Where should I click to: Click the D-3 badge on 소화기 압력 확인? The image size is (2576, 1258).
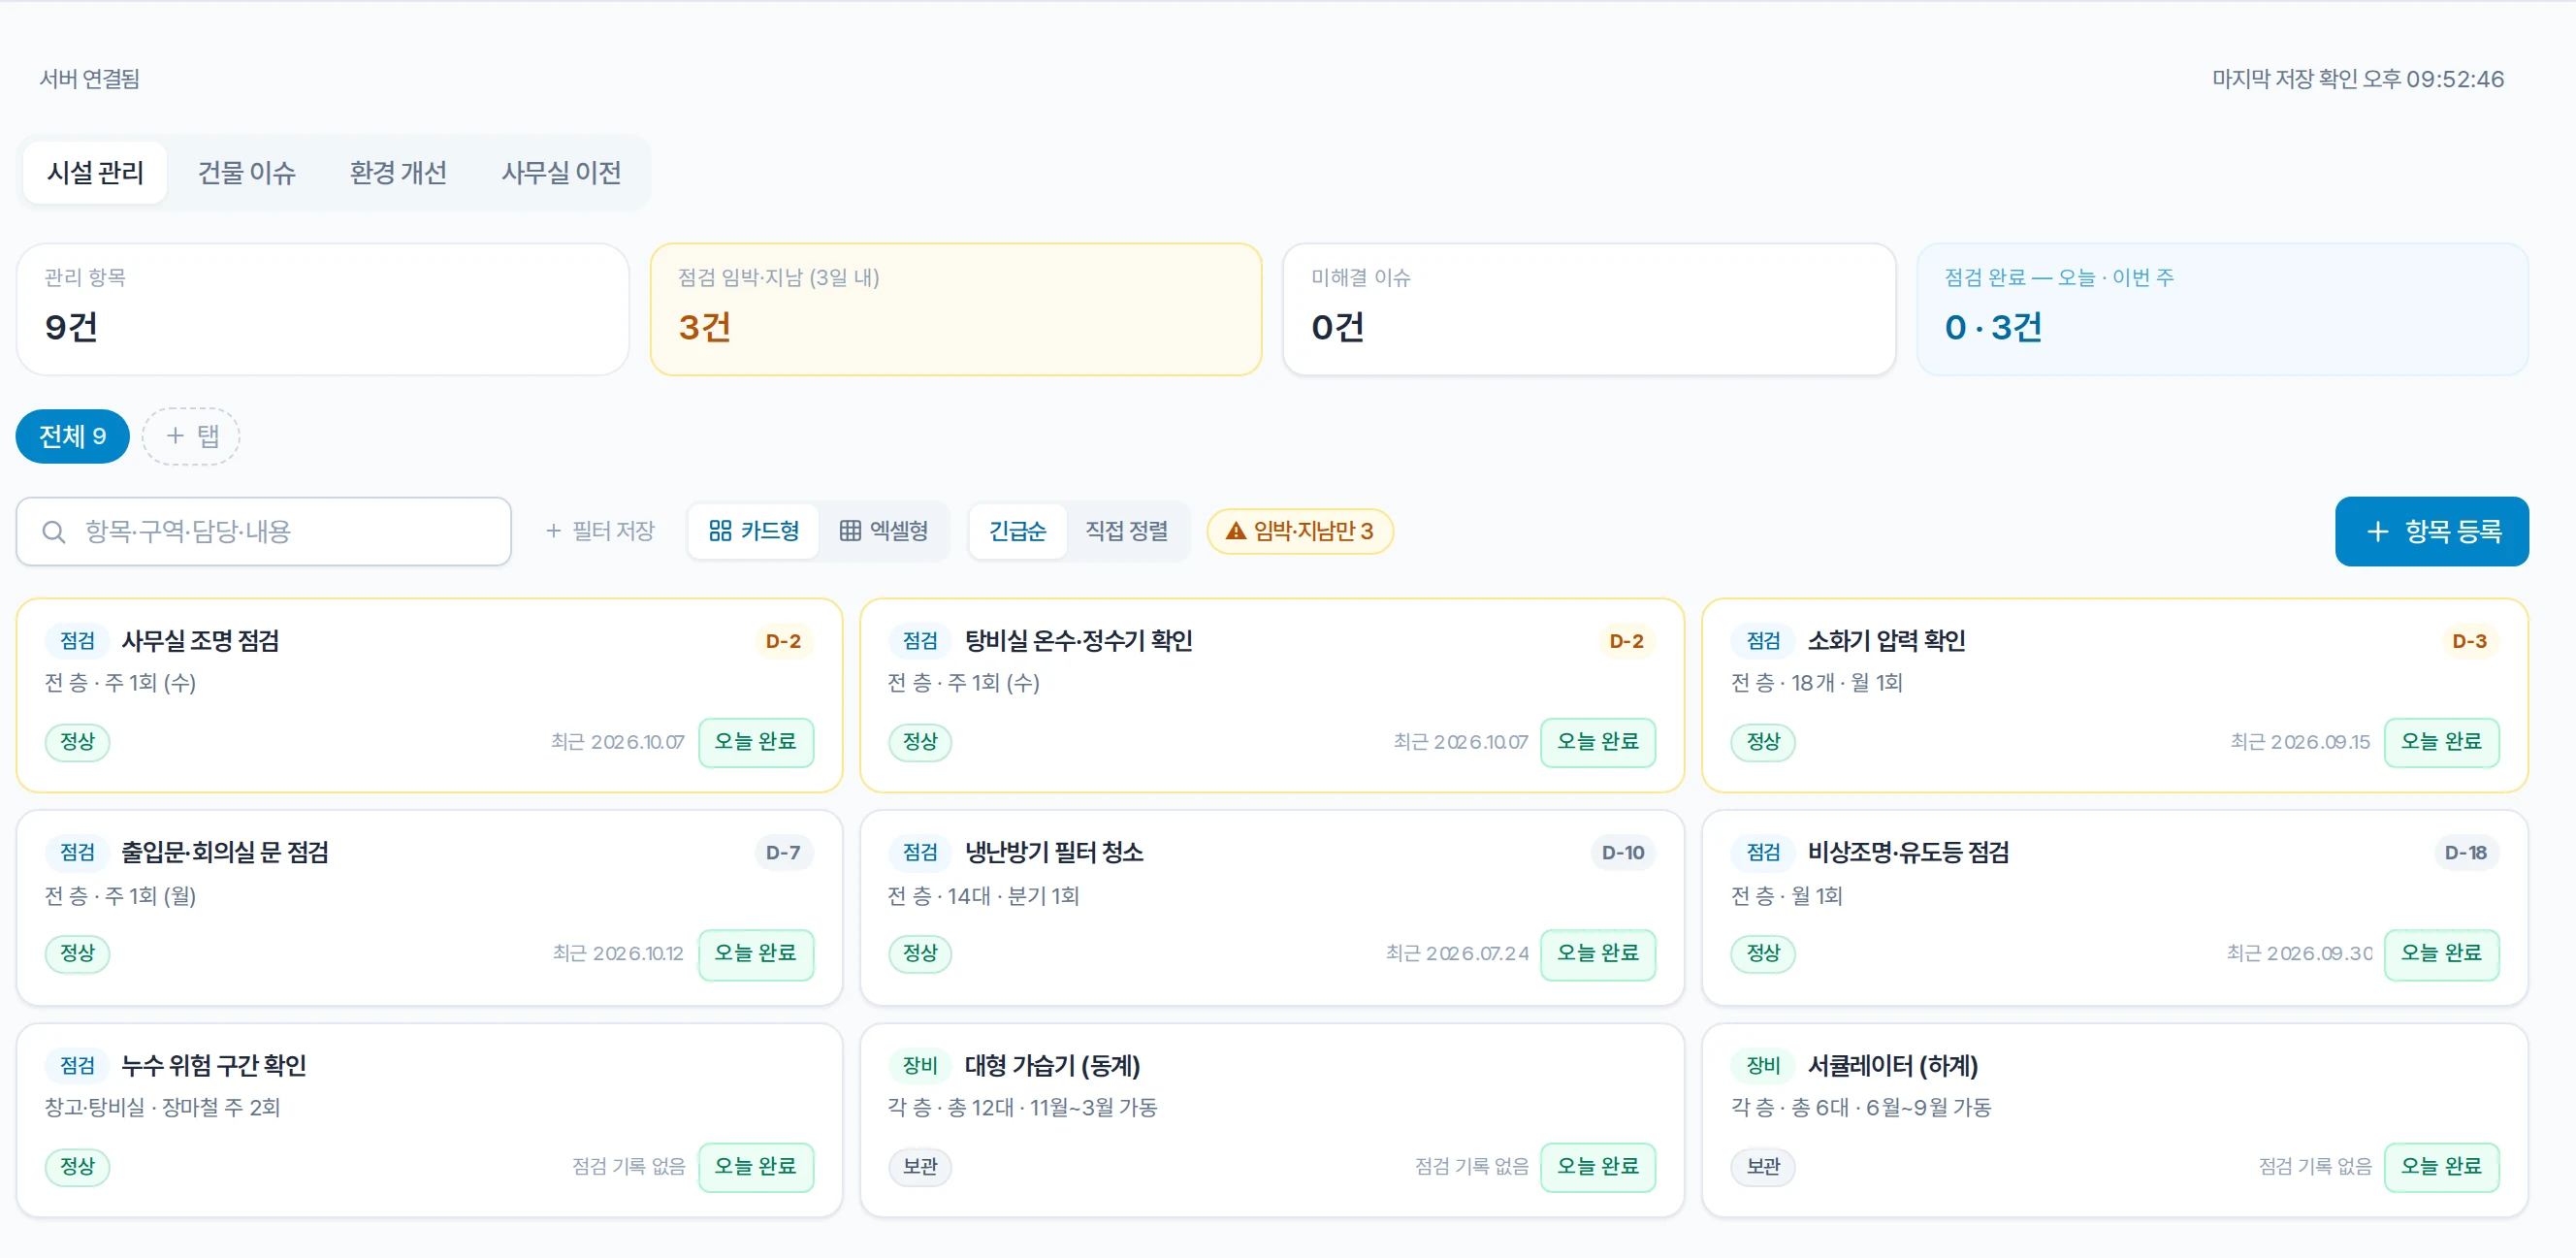(2469, 641)
